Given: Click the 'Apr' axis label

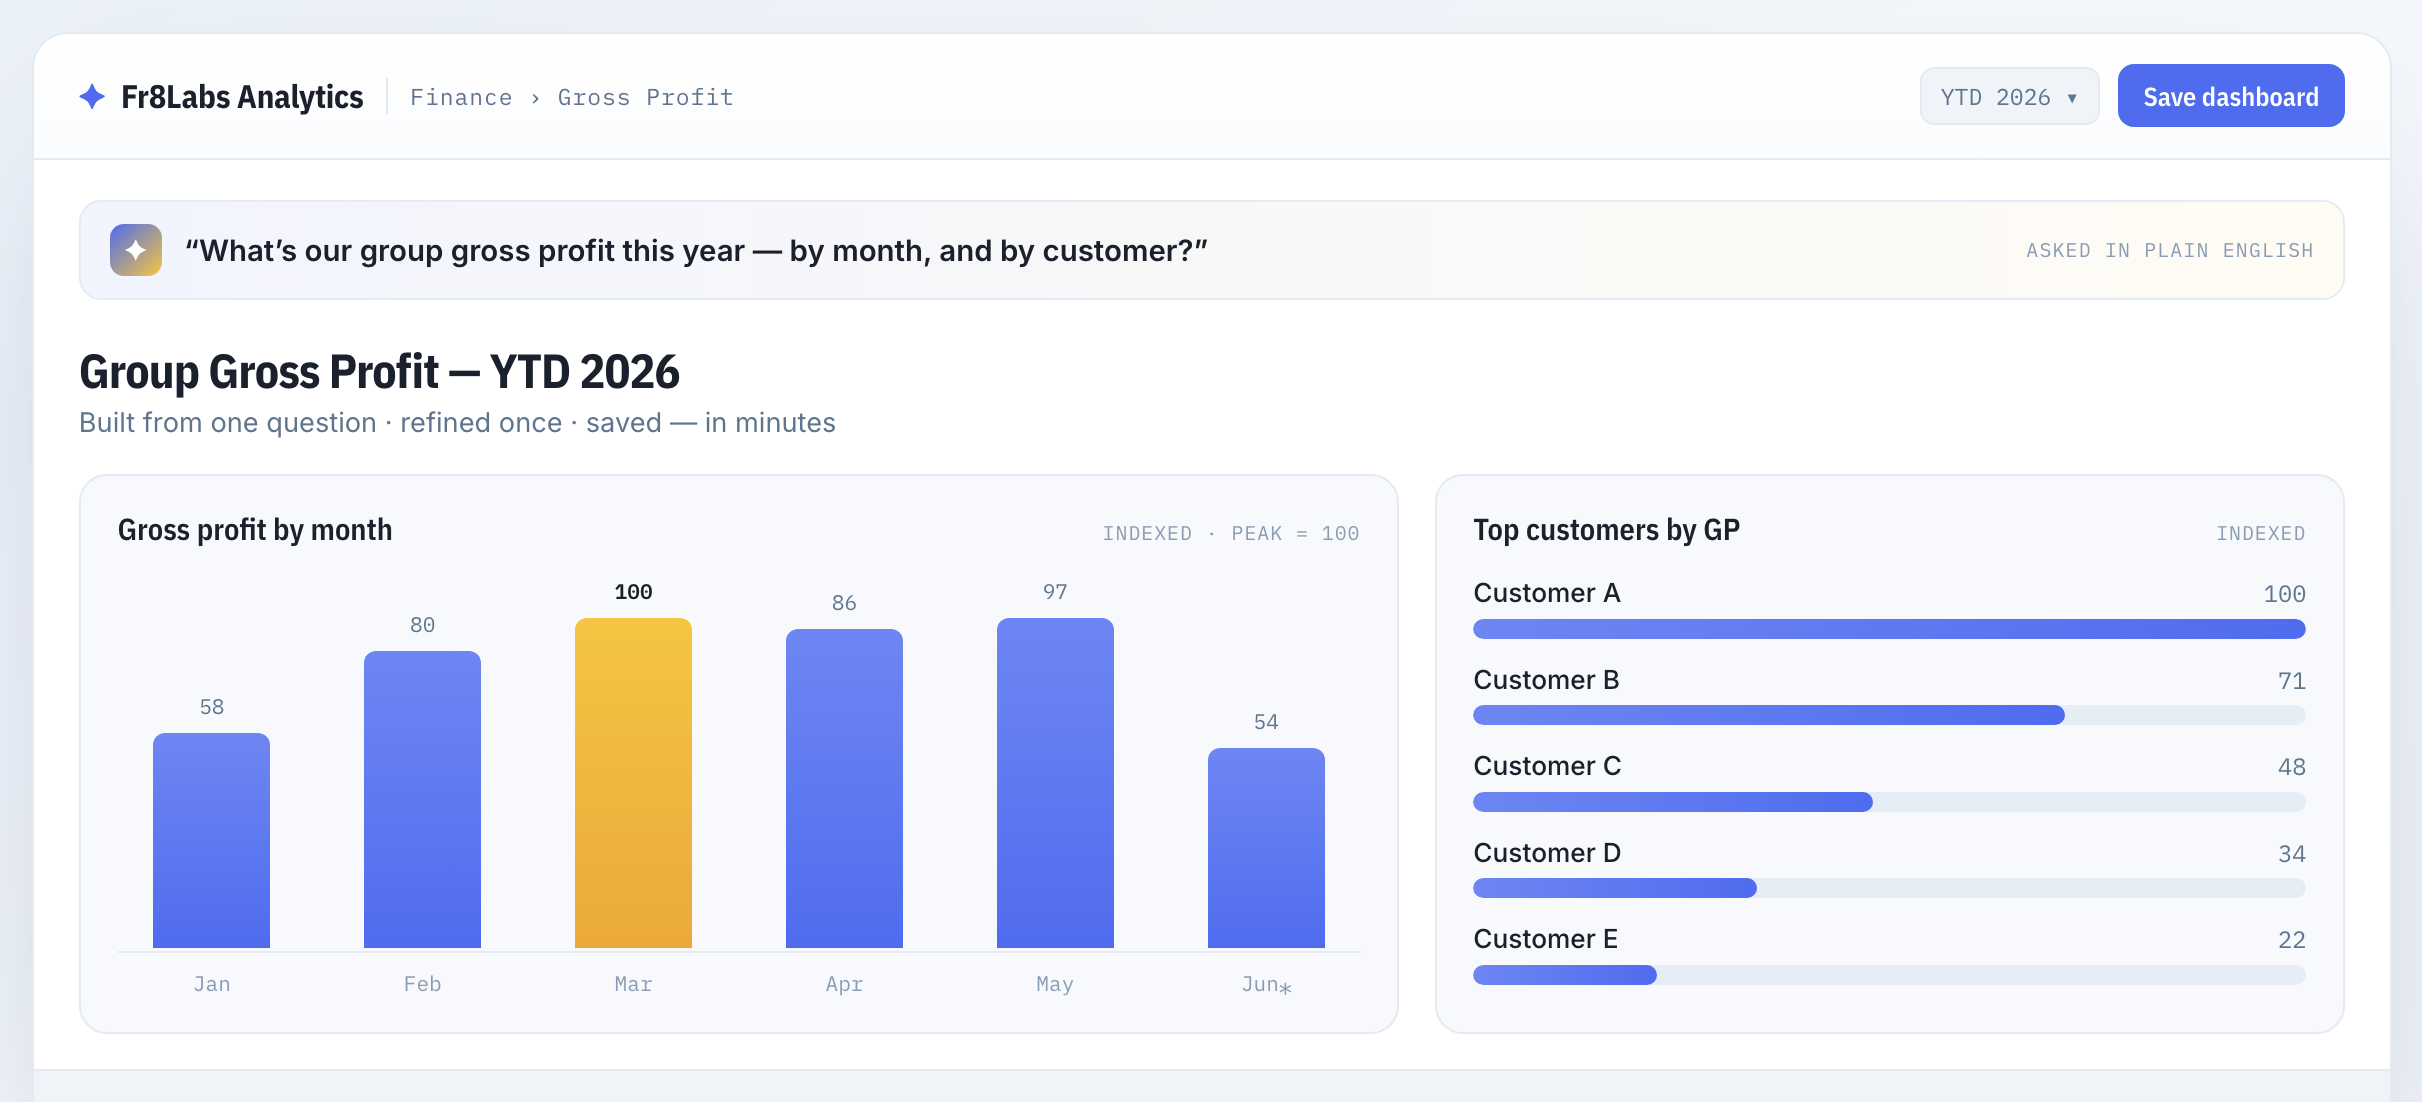Looking at the screenshot, I should click(x=844, y=984).
